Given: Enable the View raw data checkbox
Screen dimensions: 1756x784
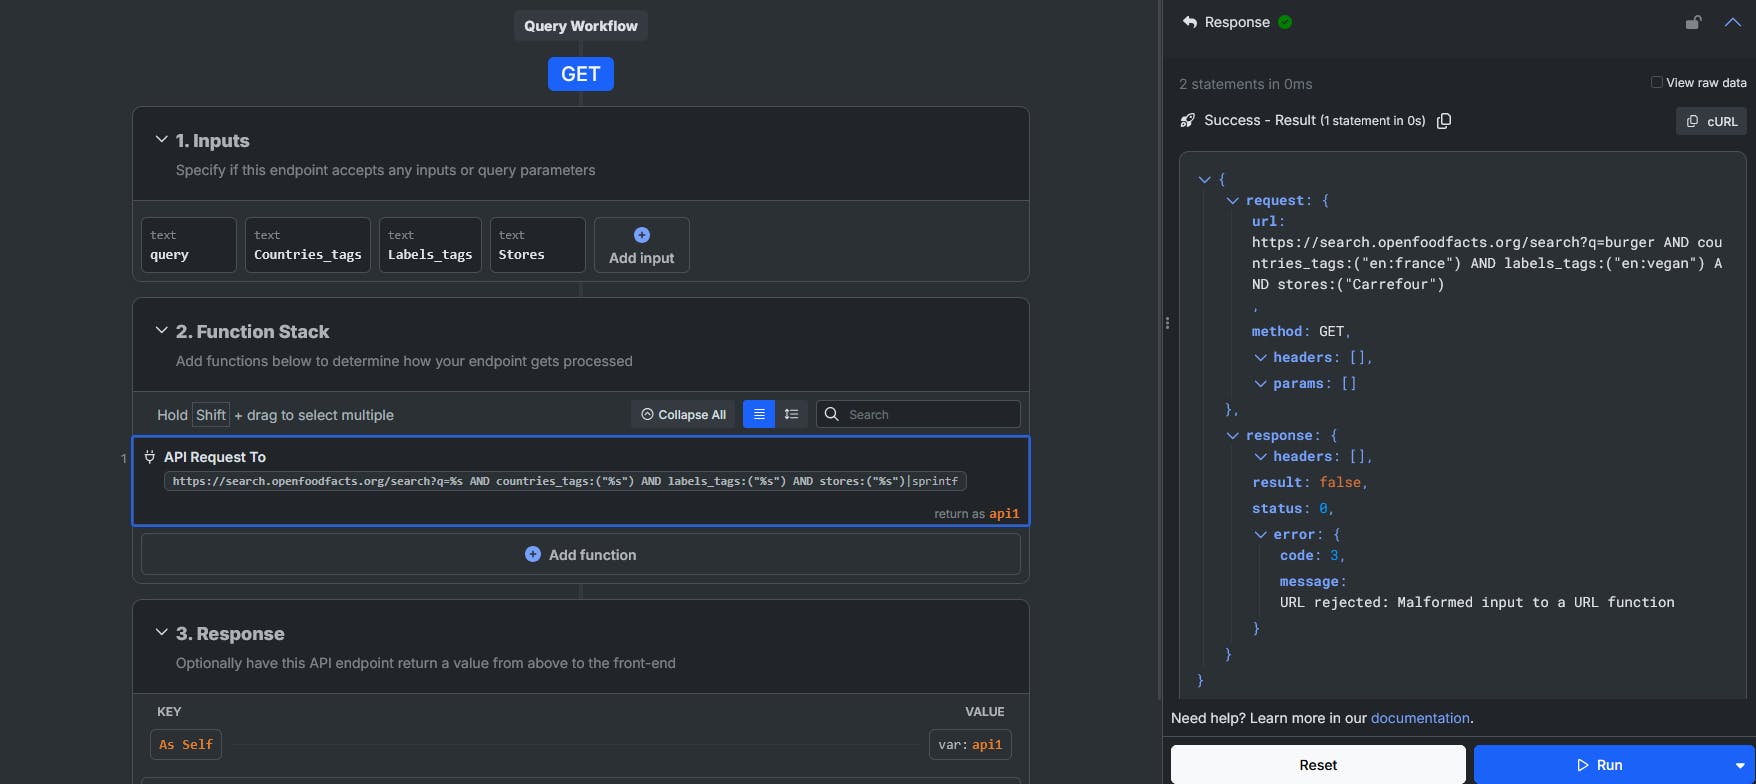Looking at the screenshot, I should 1657,82.
